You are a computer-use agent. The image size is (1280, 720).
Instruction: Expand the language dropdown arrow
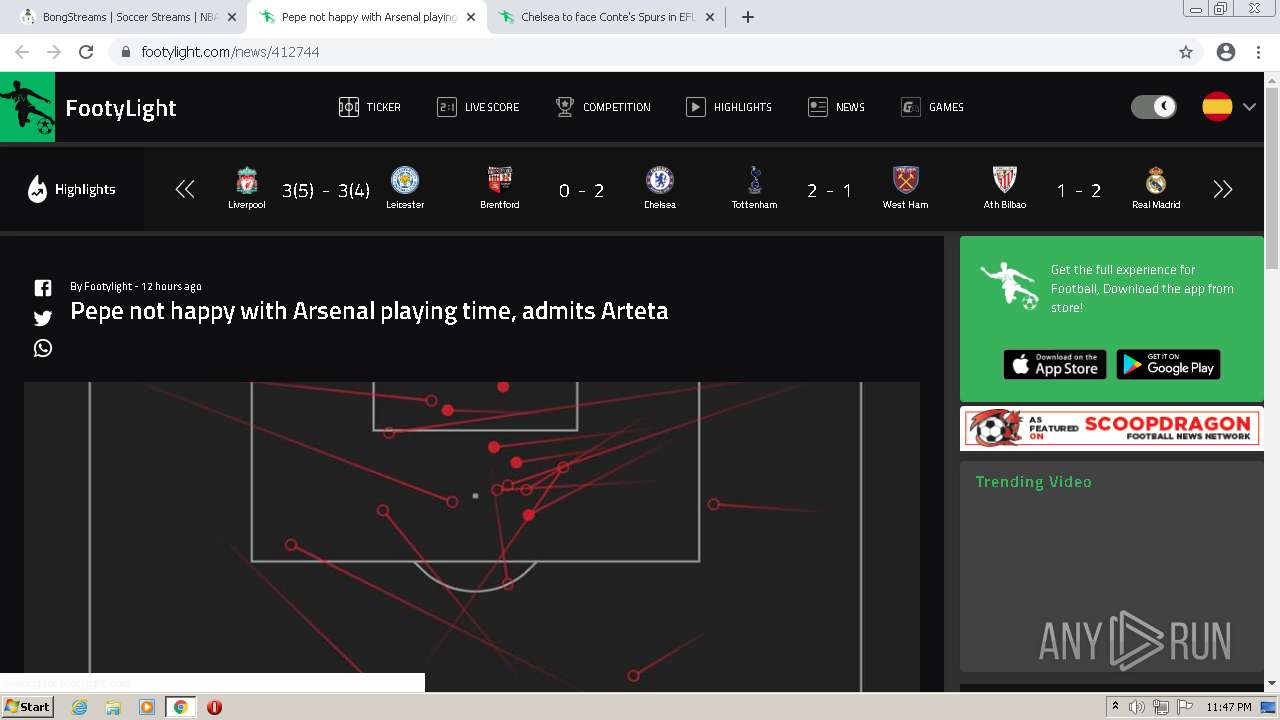(x=1249, y=107)
